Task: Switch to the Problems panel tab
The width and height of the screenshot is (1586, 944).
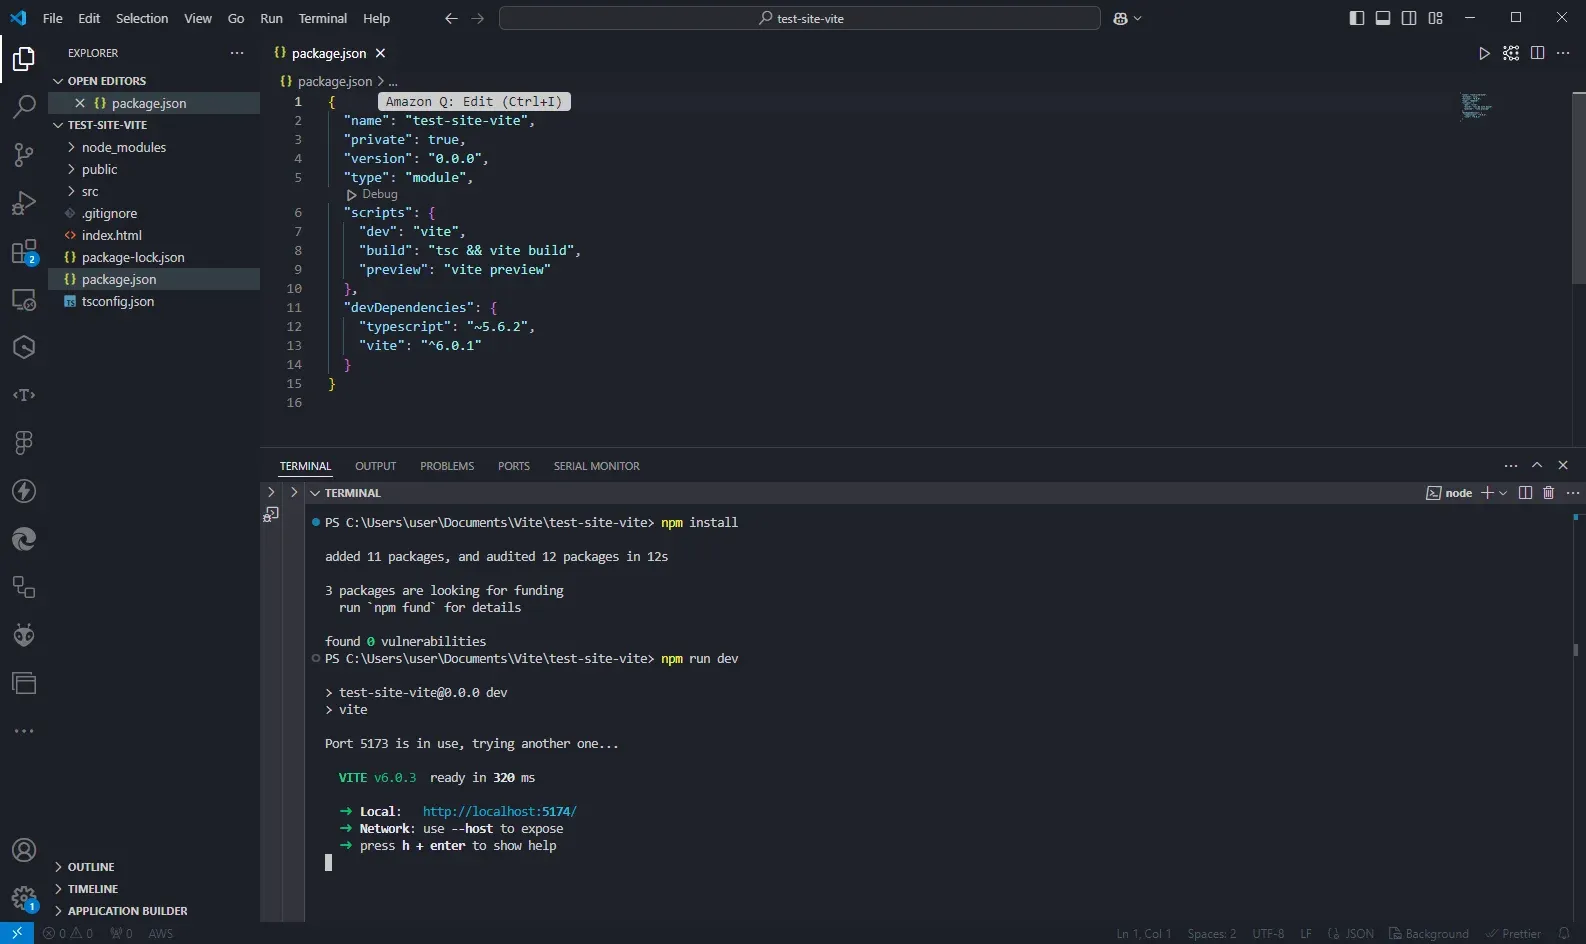Action: [x=447, y=466]
